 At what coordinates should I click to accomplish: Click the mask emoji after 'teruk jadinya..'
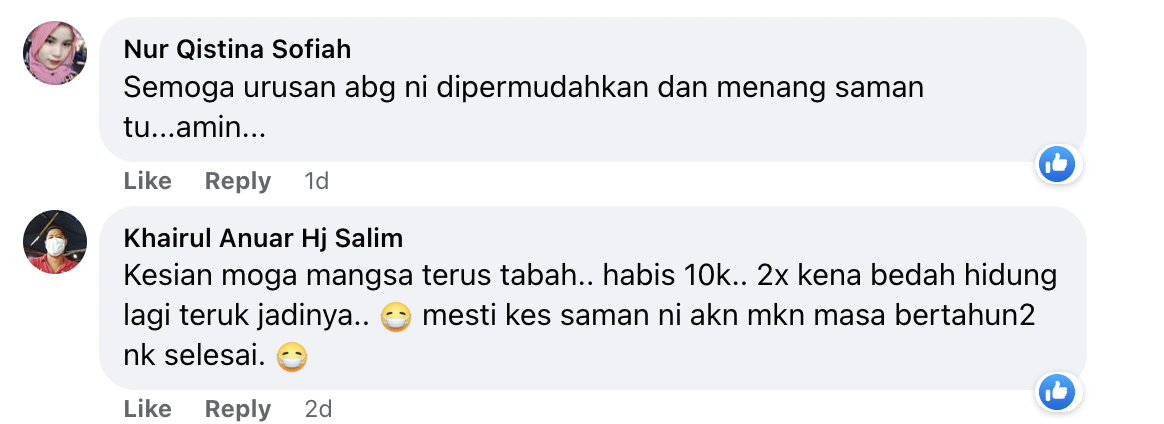[395, 318]
